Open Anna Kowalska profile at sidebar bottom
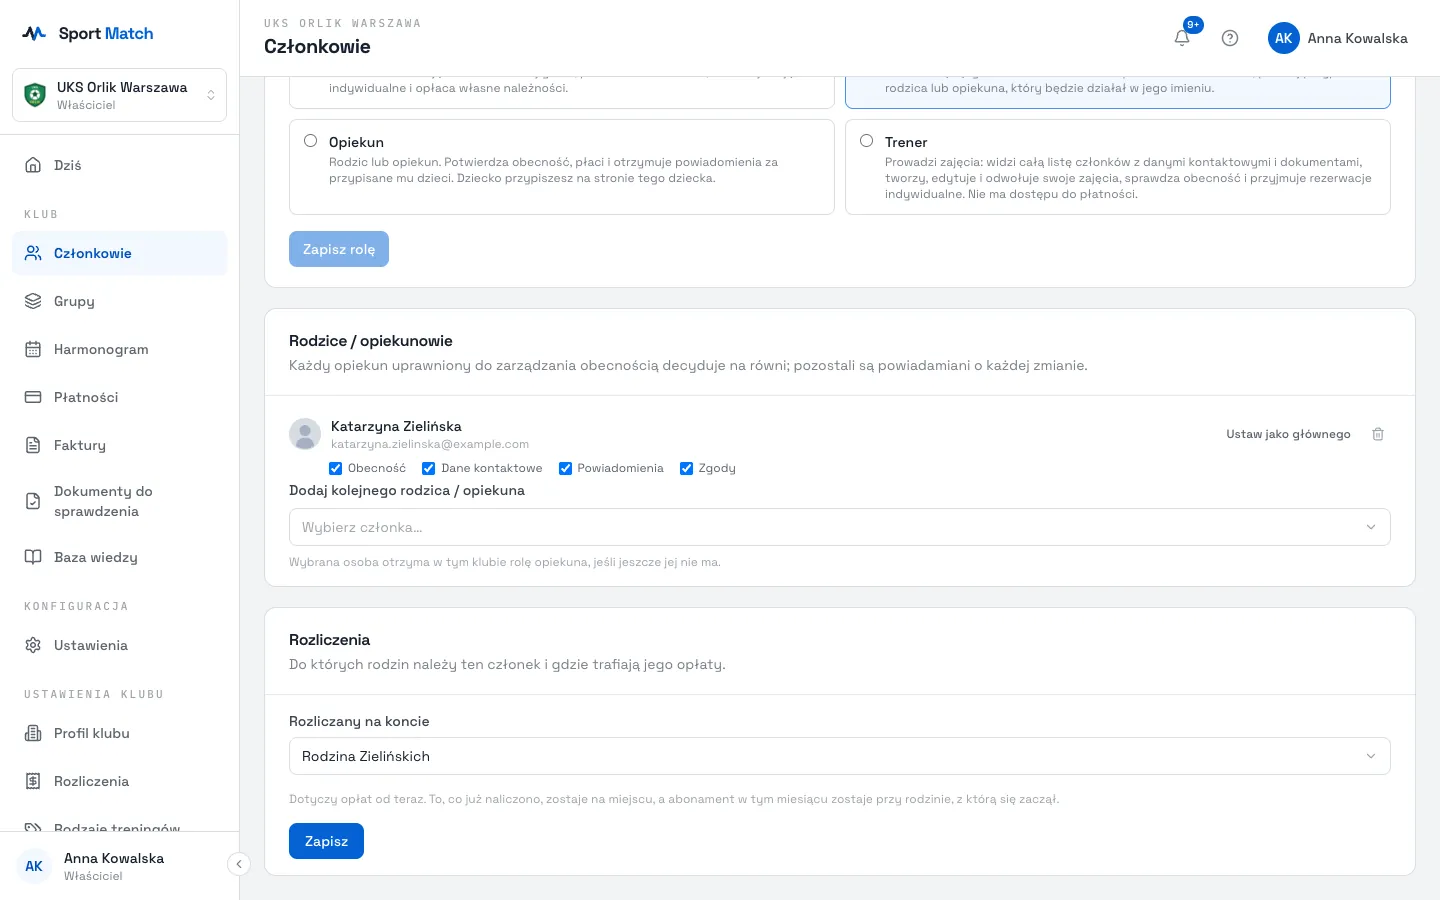 115,866
